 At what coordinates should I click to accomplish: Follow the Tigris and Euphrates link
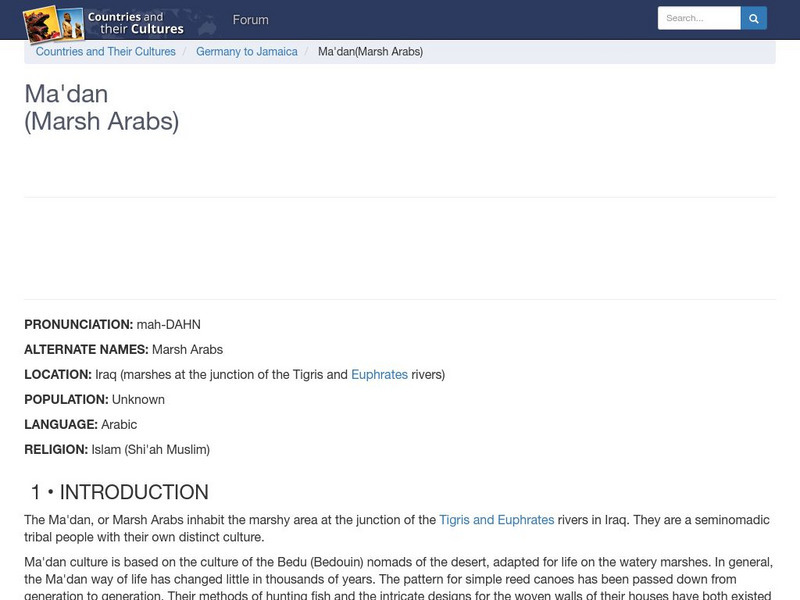pos(496,520)
